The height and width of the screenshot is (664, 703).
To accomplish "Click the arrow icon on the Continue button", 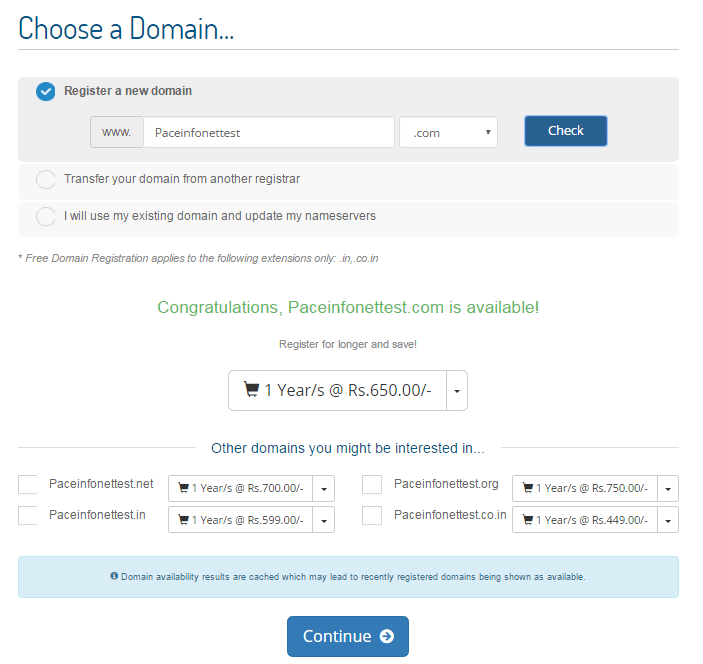I will click(x=387, y=637).
